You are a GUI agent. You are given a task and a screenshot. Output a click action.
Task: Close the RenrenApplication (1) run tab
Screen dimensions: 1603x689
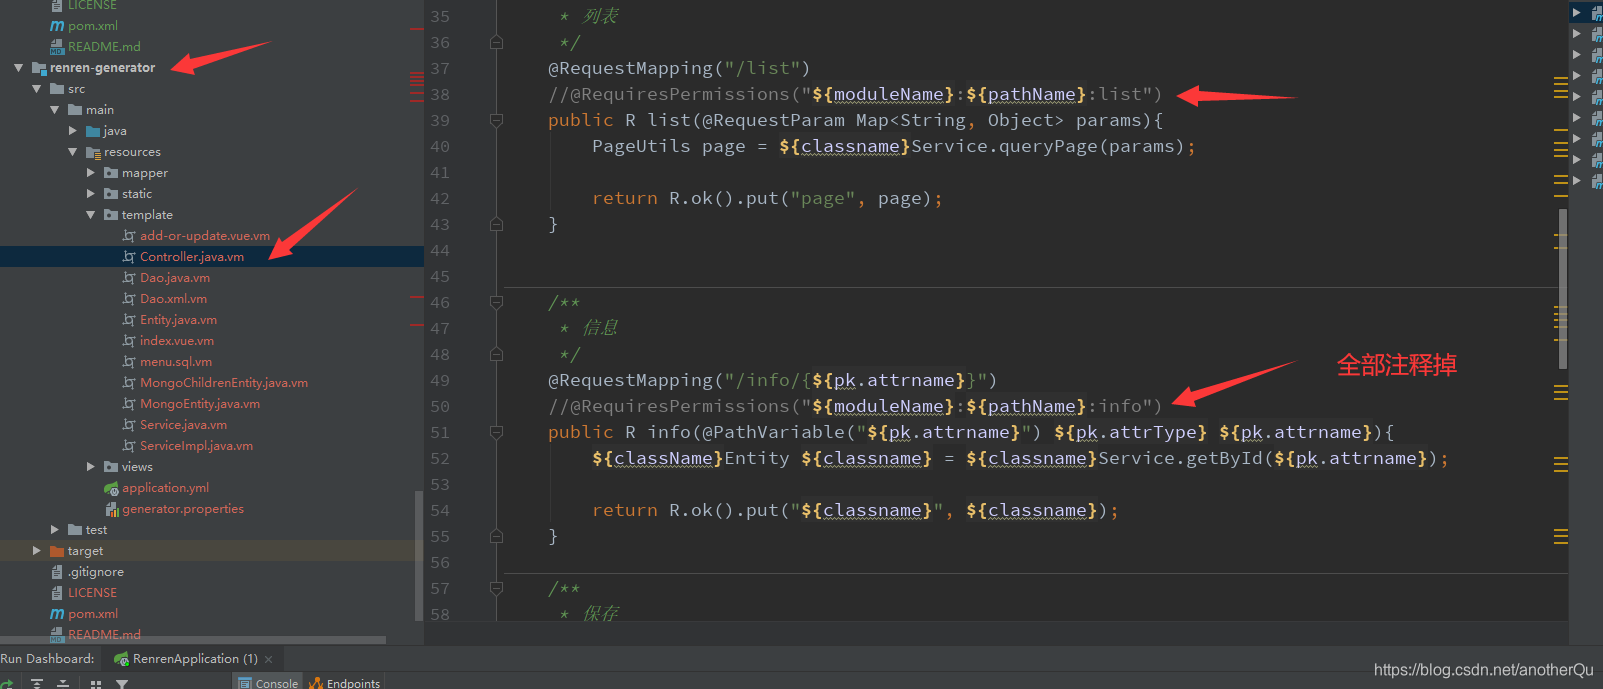269,659
